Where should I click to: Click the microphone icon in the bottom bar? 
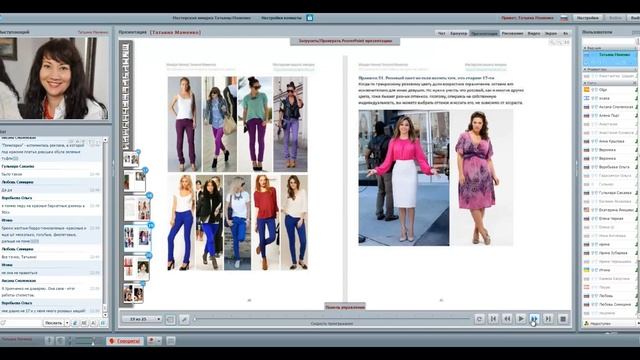tap(49, 340)
